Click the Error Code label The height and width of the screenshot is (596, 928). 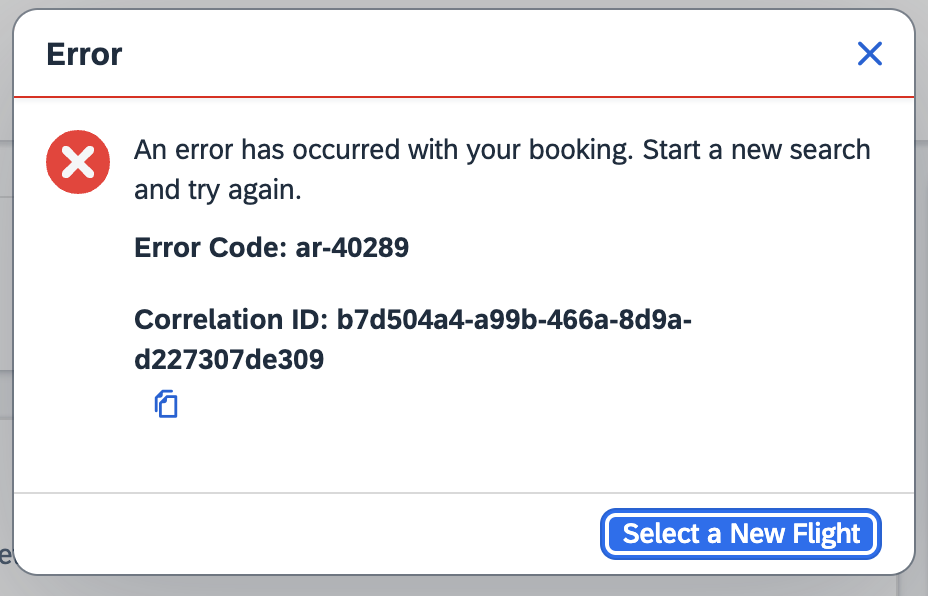coord(211,247)
